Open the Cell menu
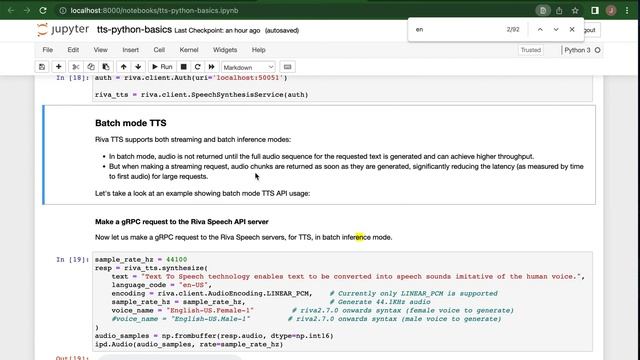This screenshot has width=640, height=360. [159, 50]
